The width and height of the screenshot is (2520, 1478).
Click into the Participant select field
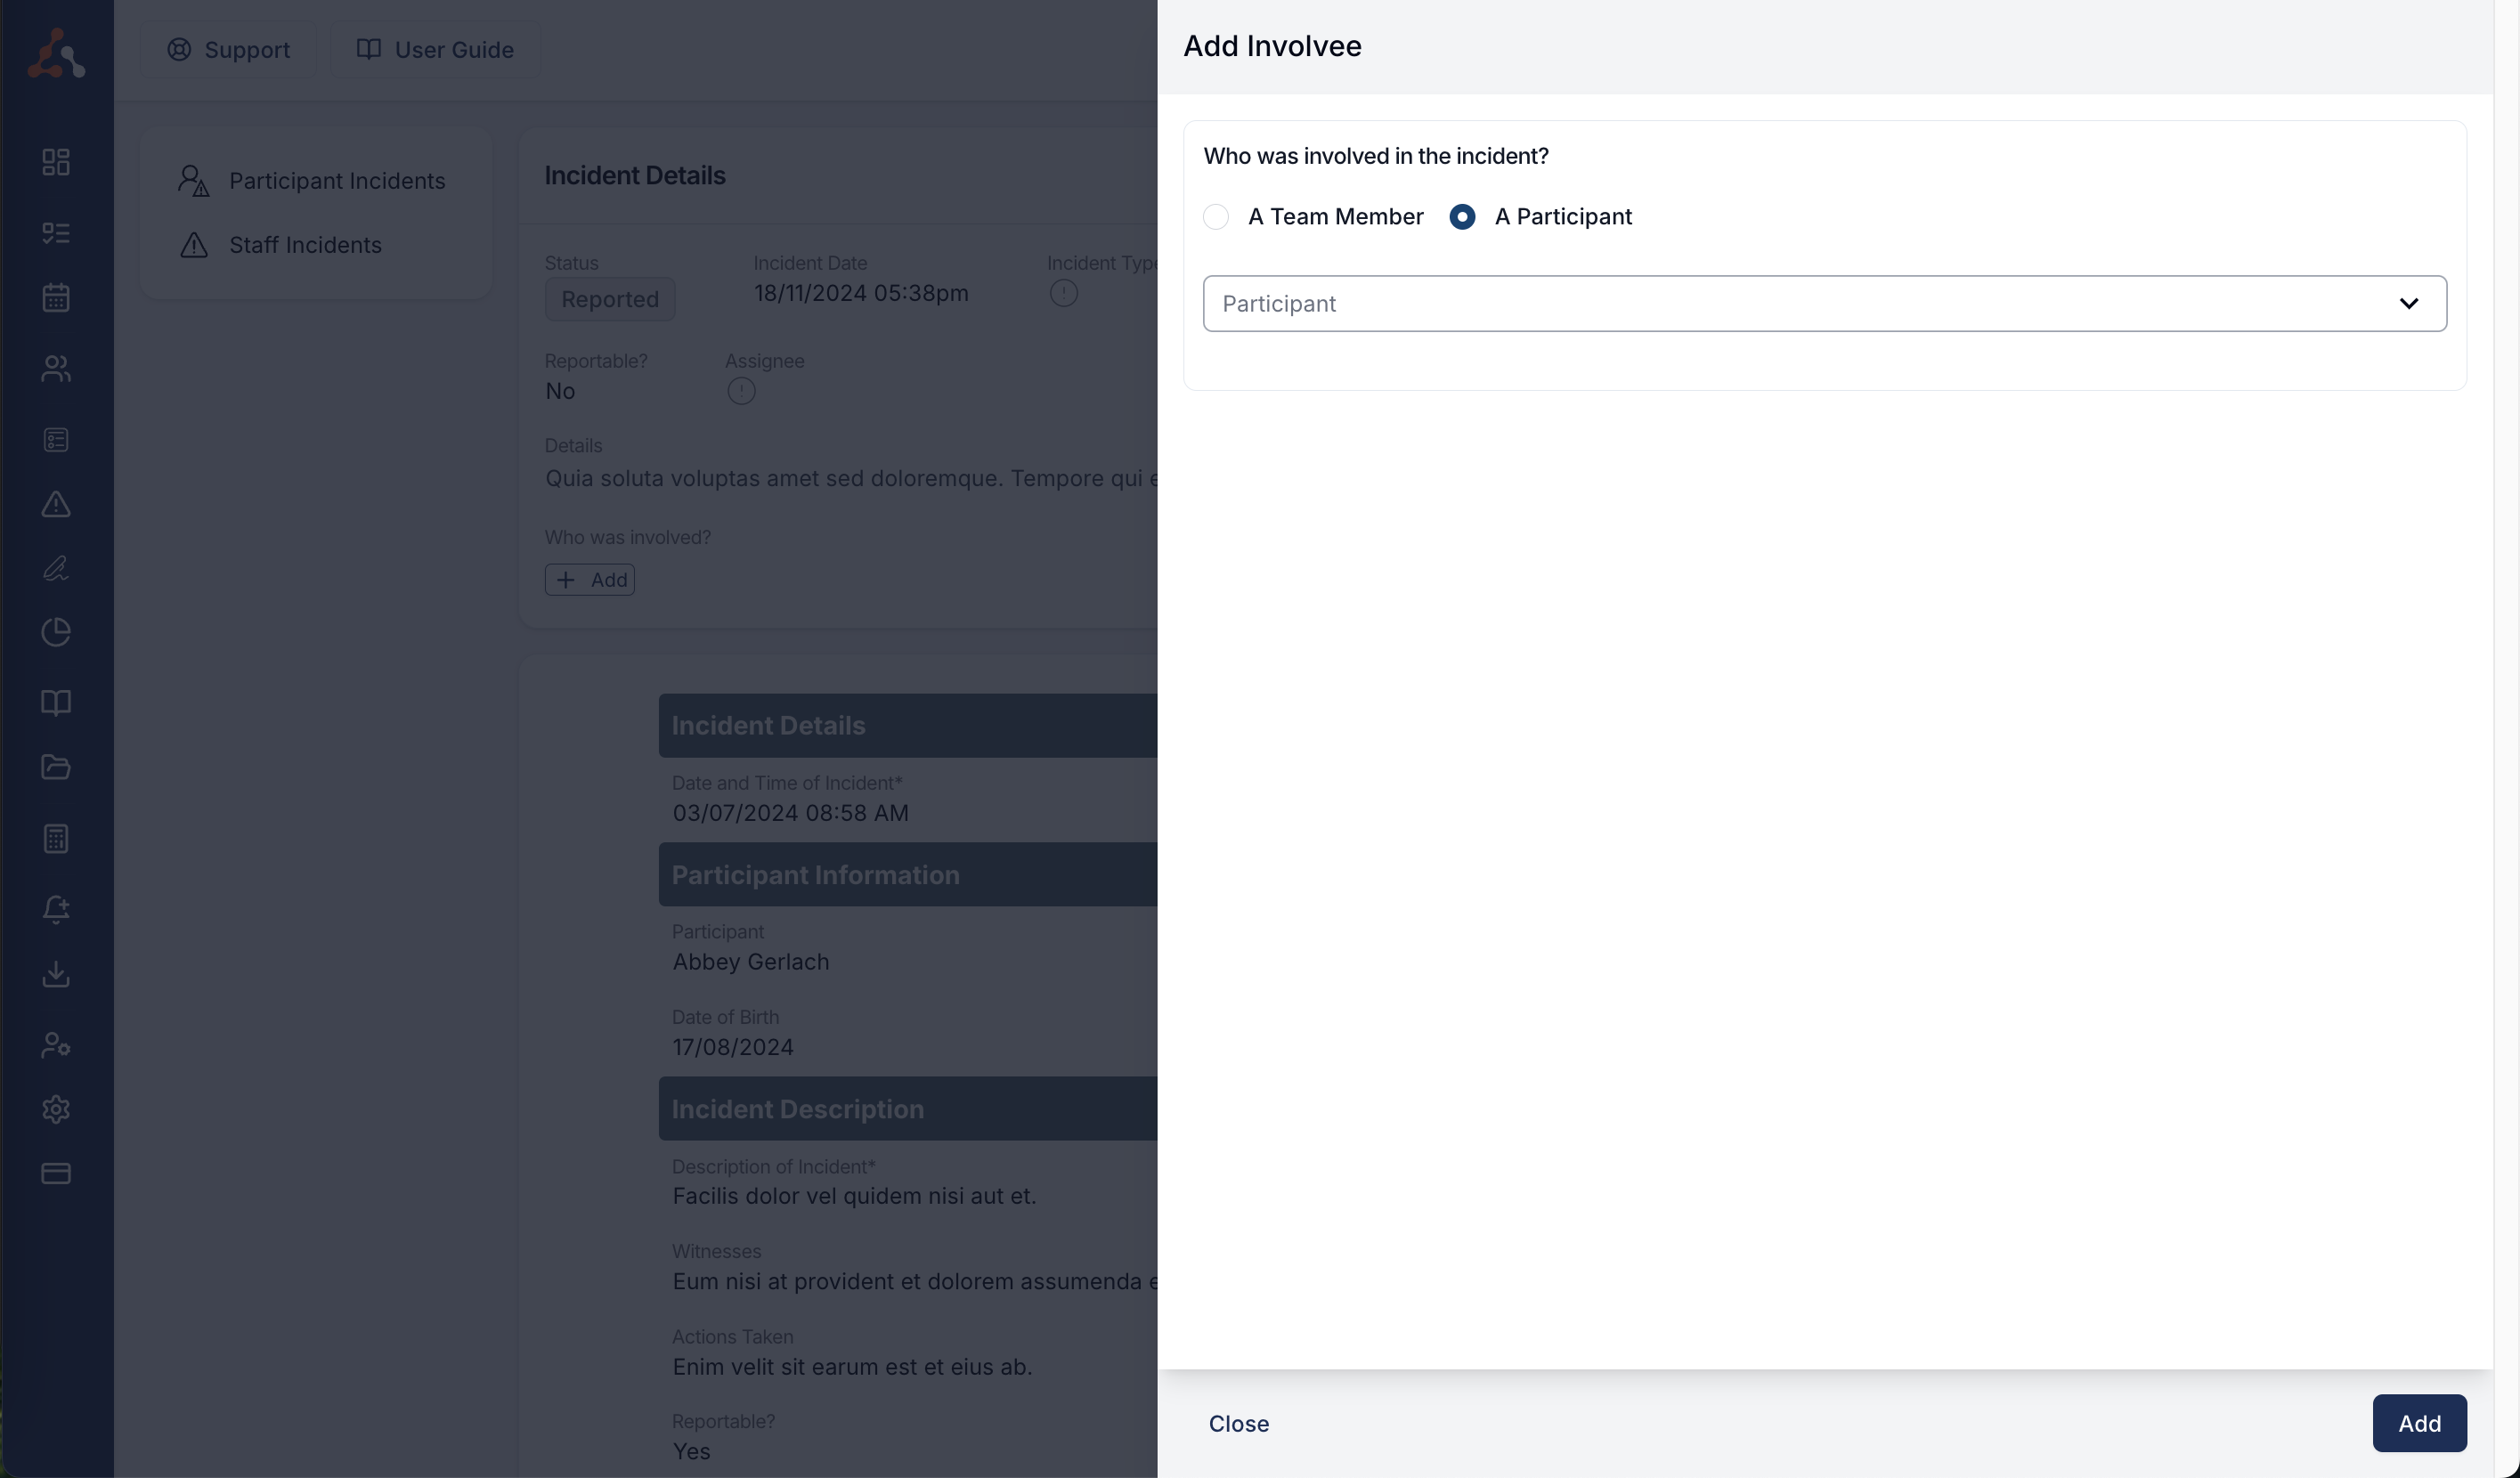click(1824, 304)
